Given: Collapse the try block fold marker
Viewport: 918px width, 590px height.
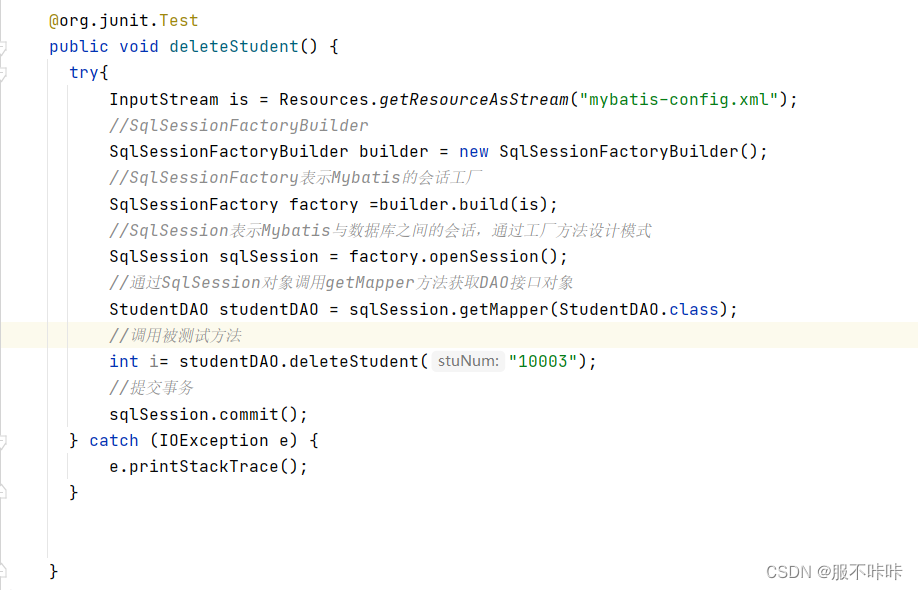Looking at the screenshot, I should click(x=3, y=73).
